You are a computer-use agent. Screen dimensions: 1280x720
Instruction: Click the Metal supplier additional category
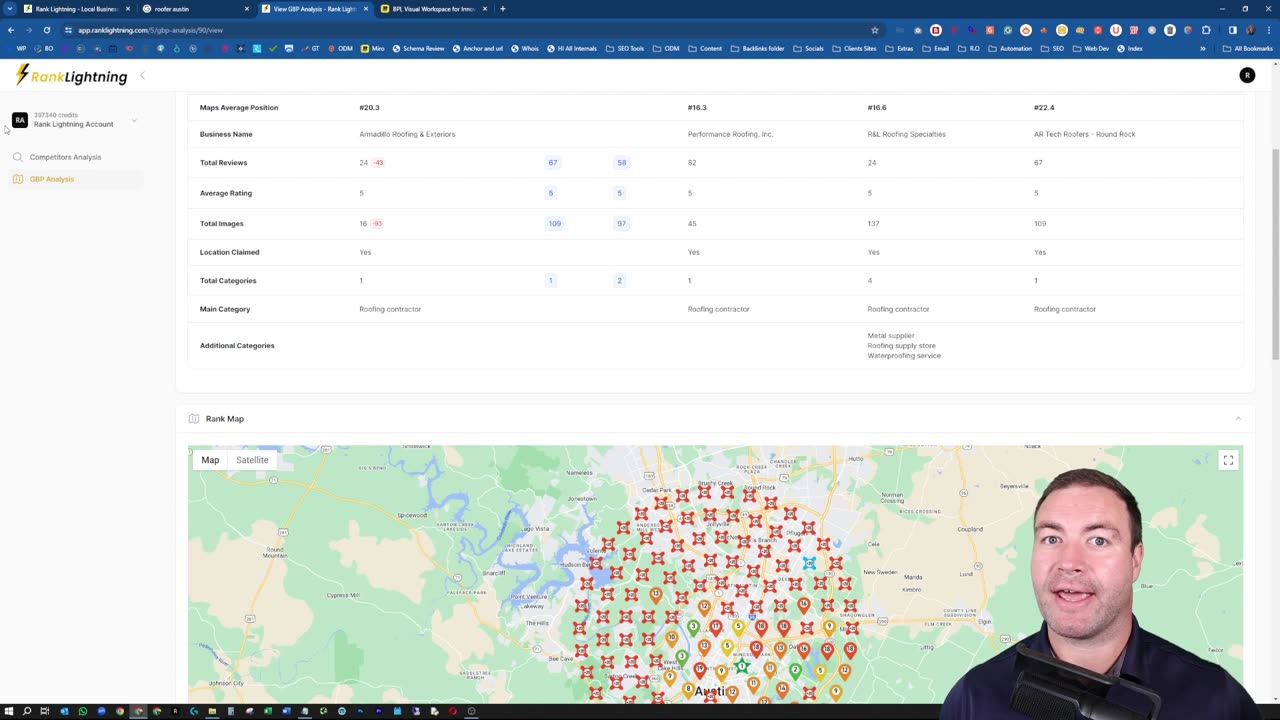(x=891, y=336)
